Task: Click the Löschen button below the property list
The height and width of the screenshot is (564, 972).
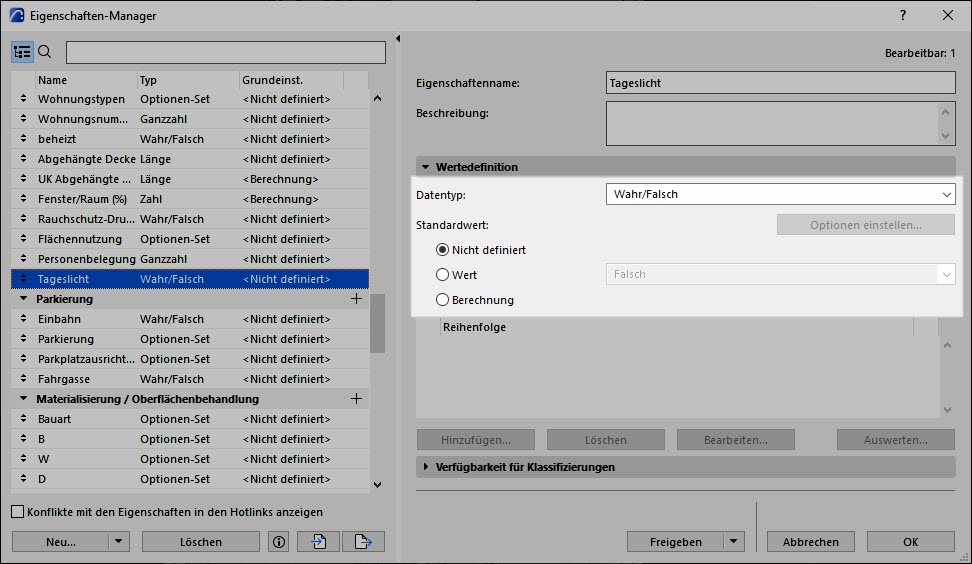Action: pyautogui.click(x=201, y=542)
